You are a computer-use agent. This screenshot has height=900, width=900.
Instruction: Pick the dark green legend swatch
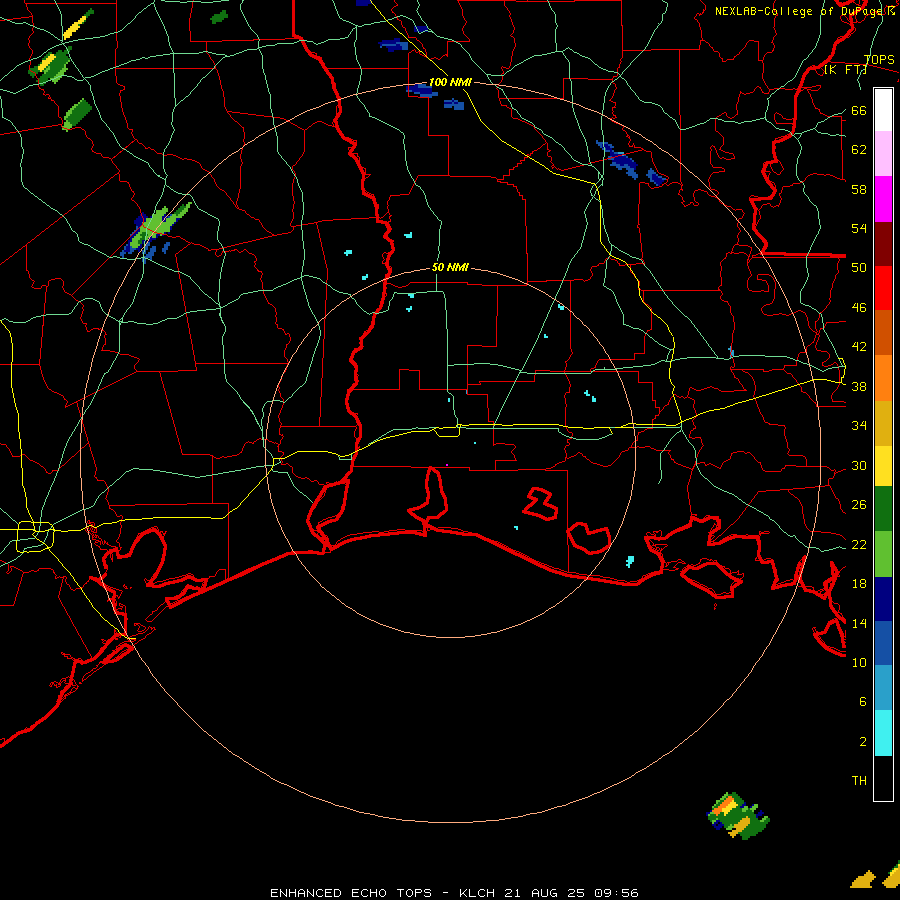883,509
